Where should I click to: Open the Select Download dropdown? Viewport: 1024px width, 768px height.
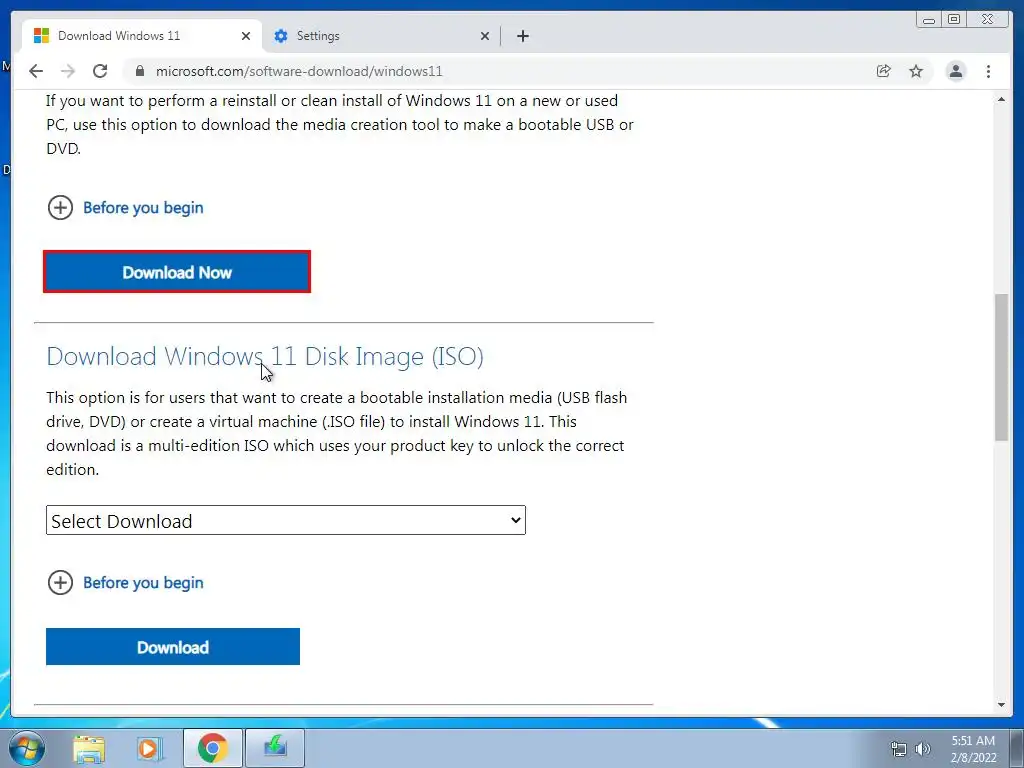286,520
